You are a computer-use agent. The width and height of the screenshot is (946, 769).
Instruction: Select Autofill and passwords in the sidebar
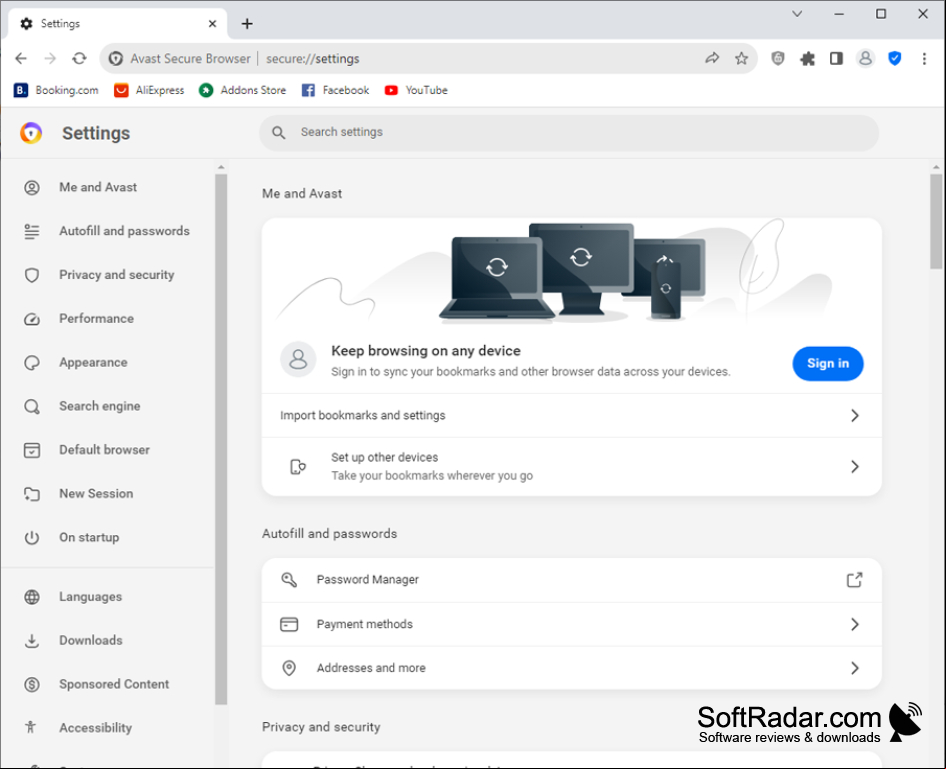click(124, 231)
